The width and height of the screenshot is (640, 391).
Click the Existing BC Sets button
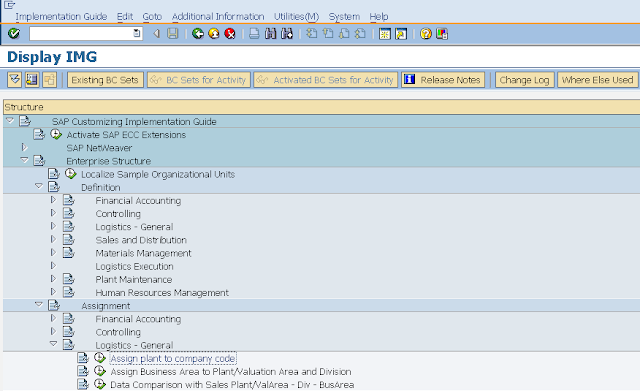pos(105,80)
